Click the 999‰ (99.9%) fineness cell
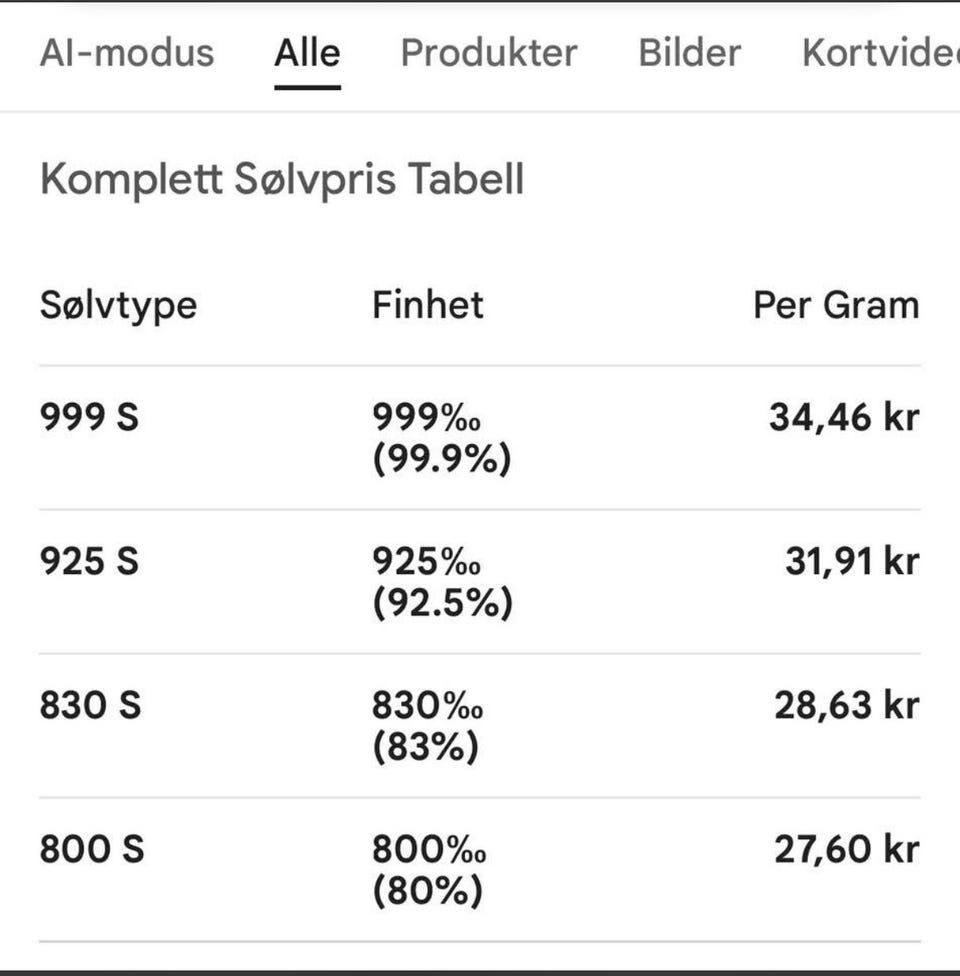960x976 pixels. [441, 437]
